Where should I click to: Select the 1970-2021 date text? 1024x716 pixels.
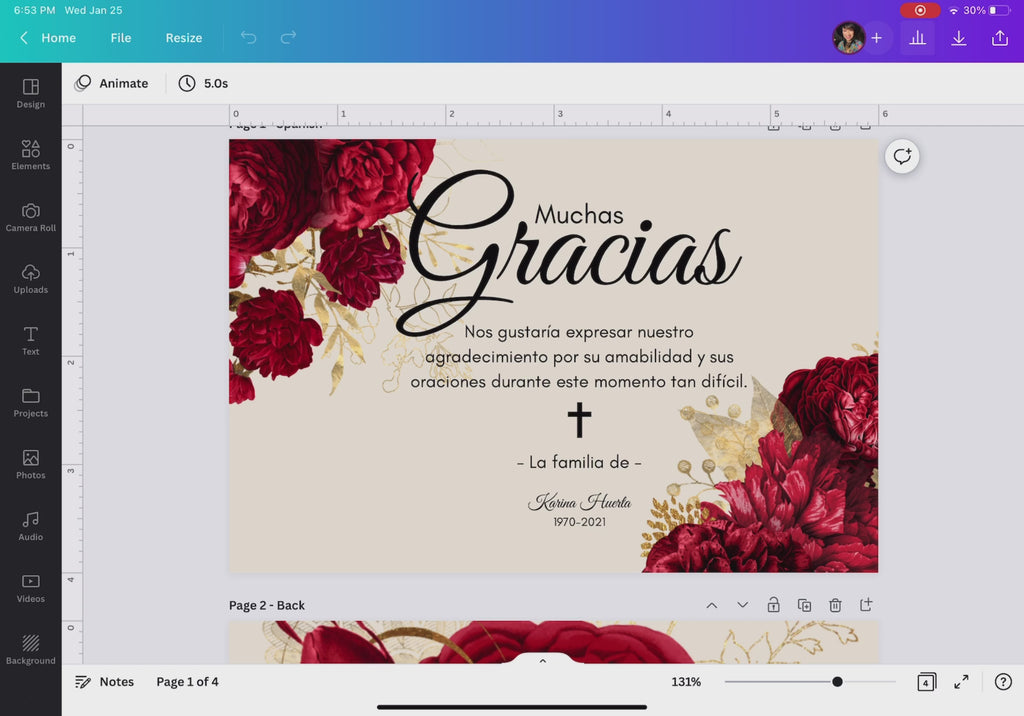click(579, 522)
